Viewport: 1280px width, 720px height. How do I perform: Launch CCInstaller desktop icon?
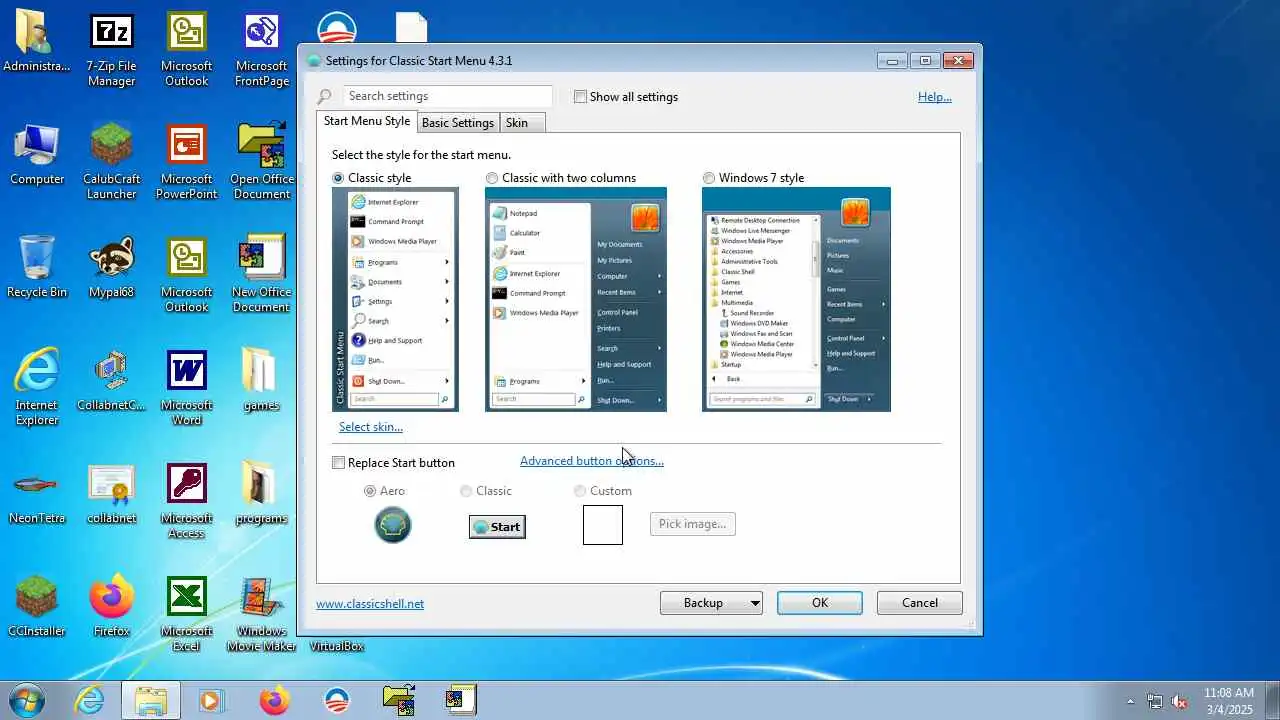coord(37,606)
